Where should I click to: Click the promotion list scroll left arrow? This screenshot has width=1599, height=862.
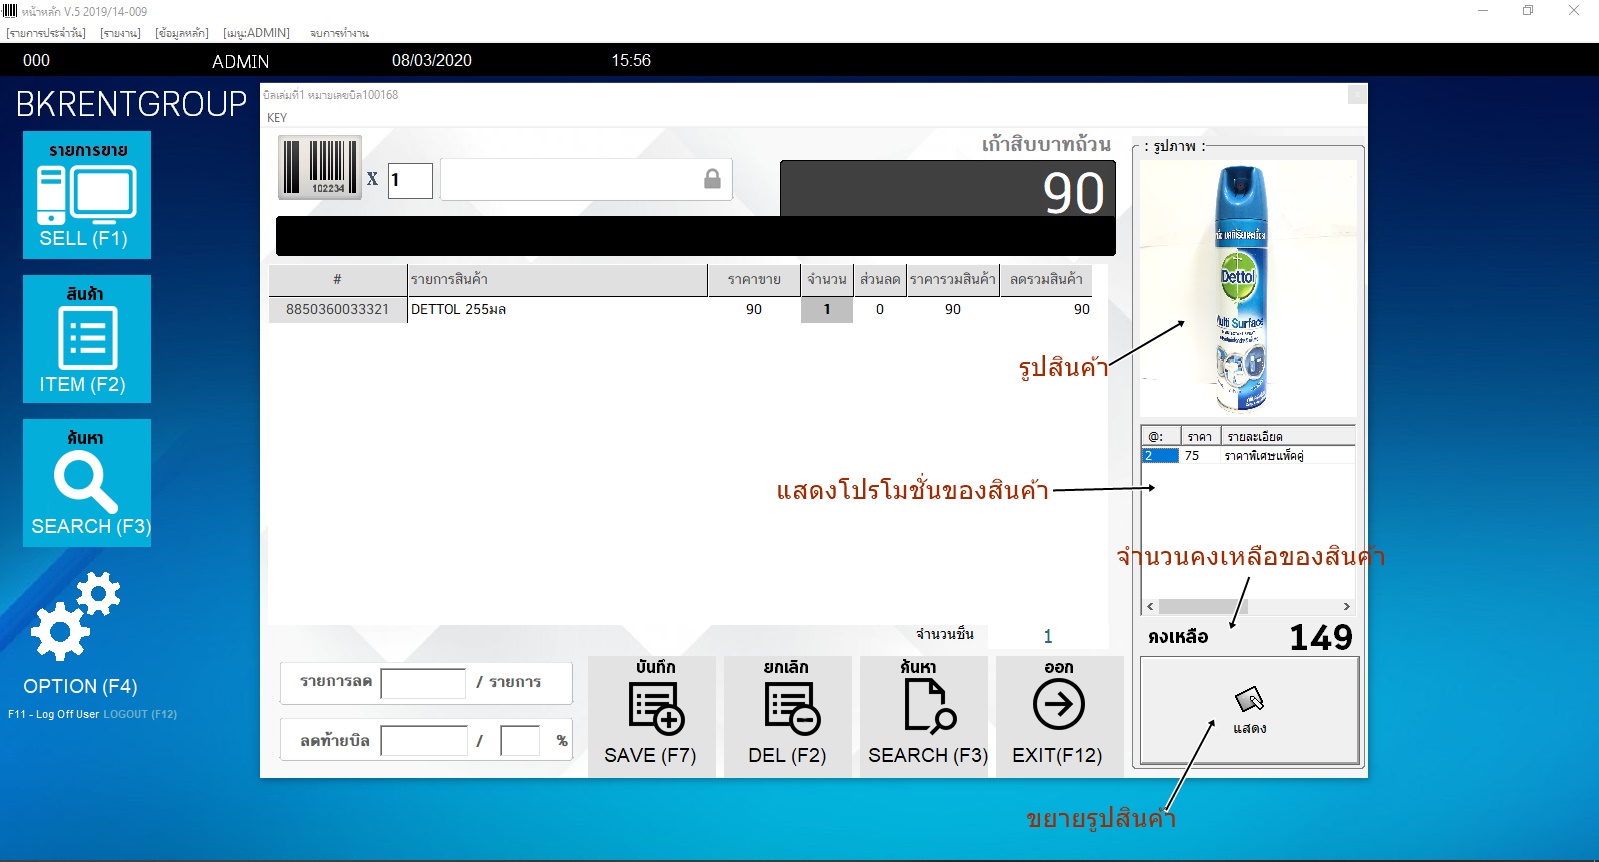[x=1150, y=606]
